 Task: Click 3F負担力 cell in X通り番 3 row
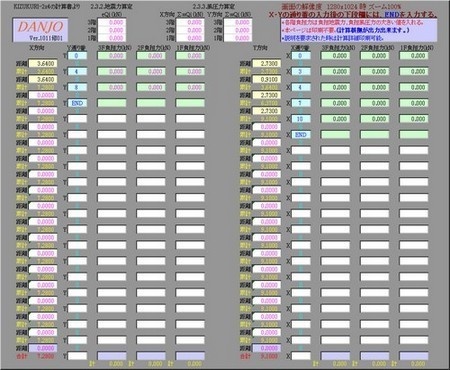tap(335, 71)
